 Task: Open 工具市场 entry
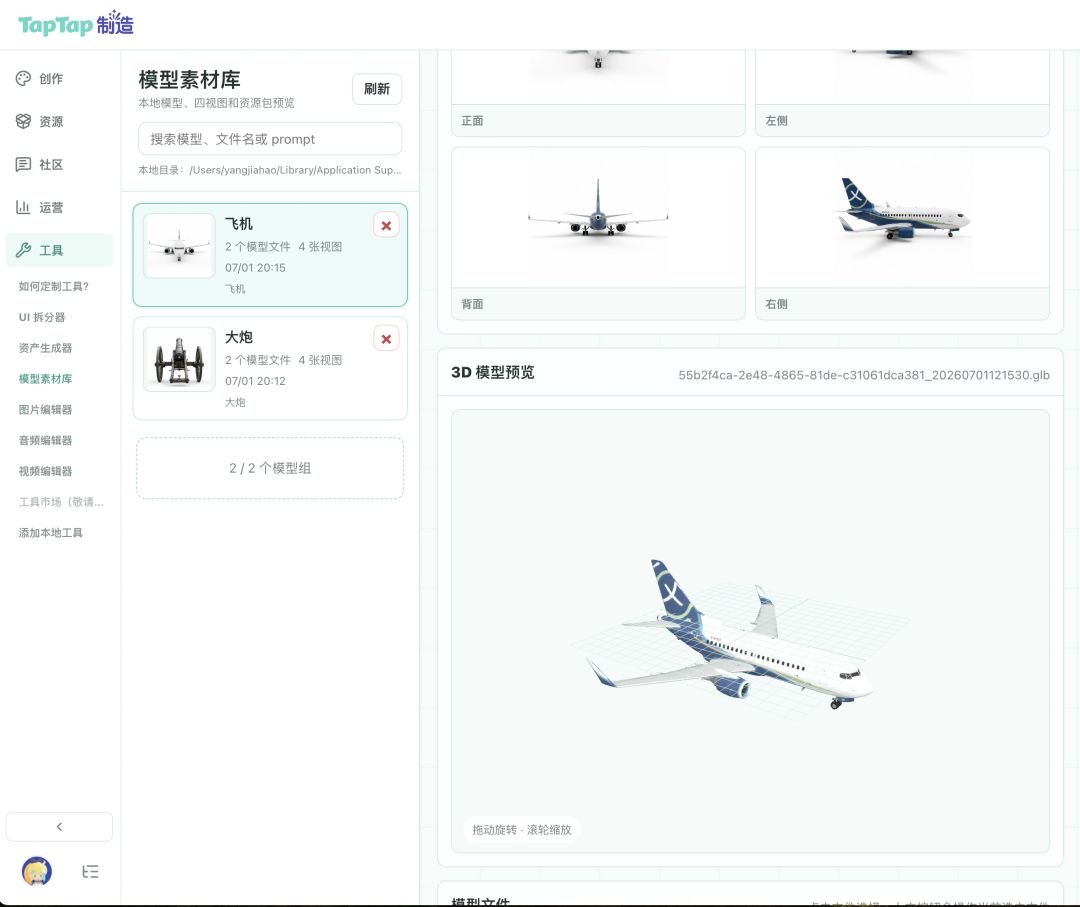click(x=61, y=502)
